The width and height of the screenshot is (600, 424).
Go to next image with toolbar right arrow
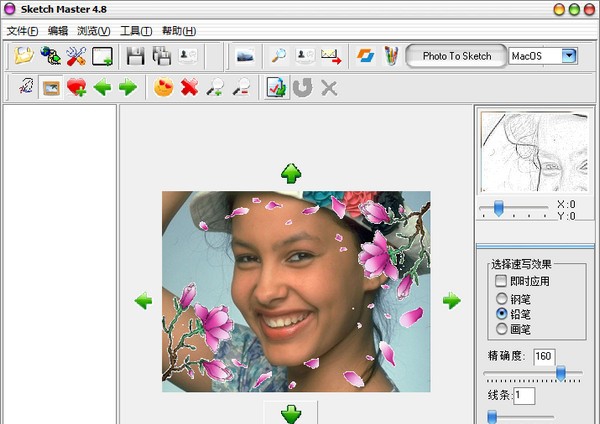click(x=128, y=88)
